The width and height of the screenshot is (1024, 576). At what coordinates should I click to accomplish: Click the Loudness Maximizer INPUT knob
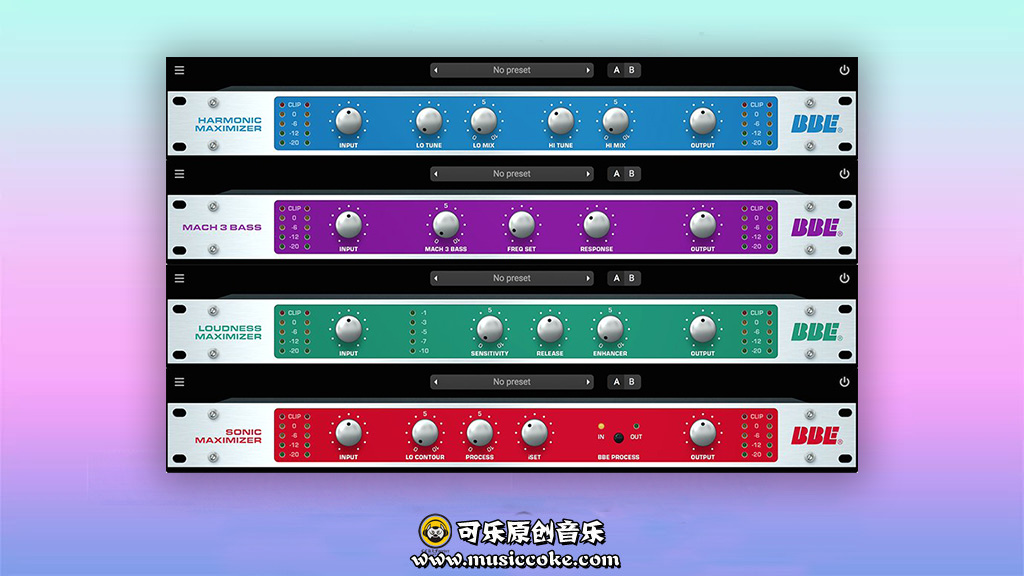348,329
